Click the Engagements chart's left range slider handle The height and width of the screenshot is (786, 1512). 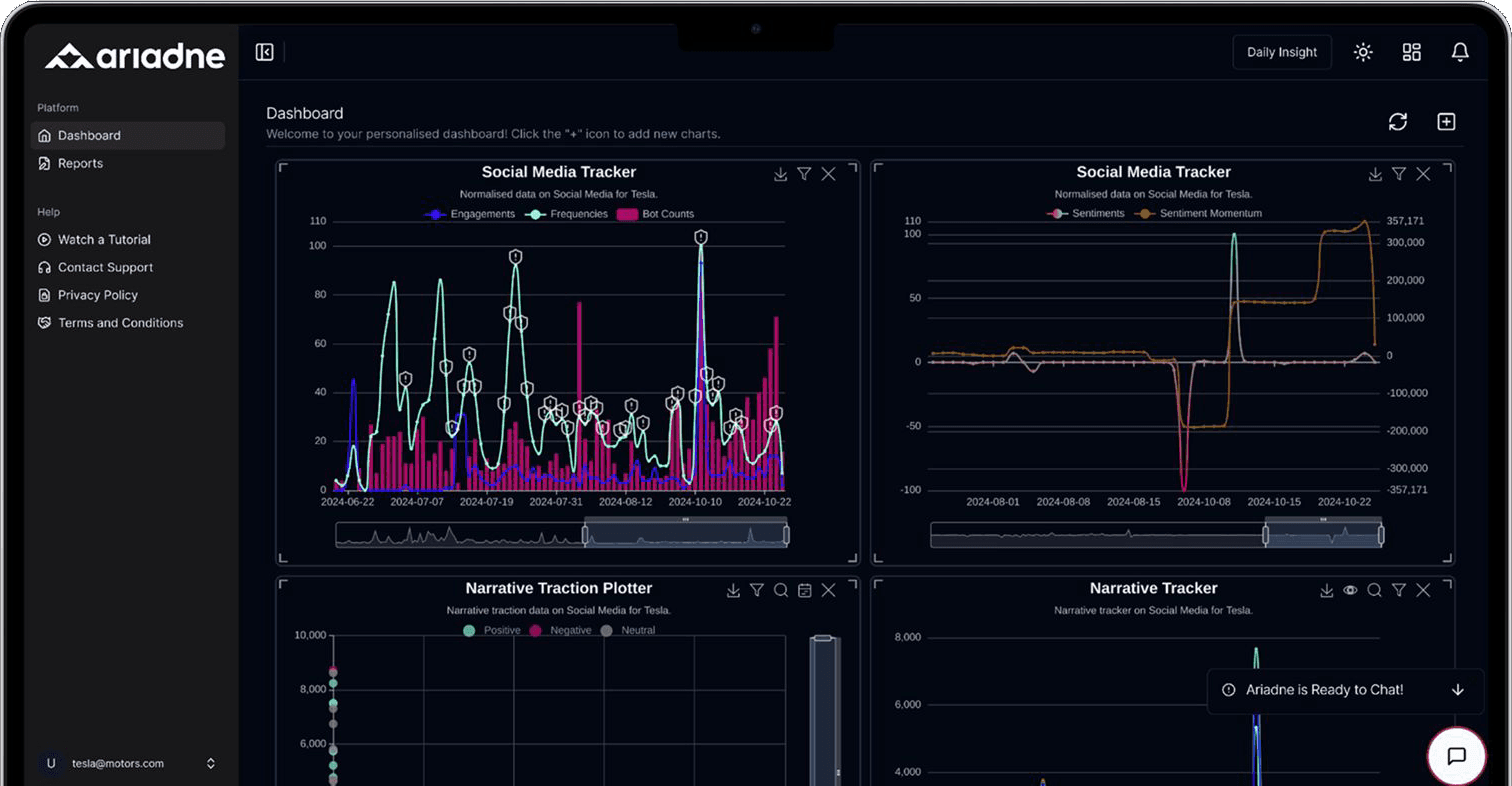585,535
